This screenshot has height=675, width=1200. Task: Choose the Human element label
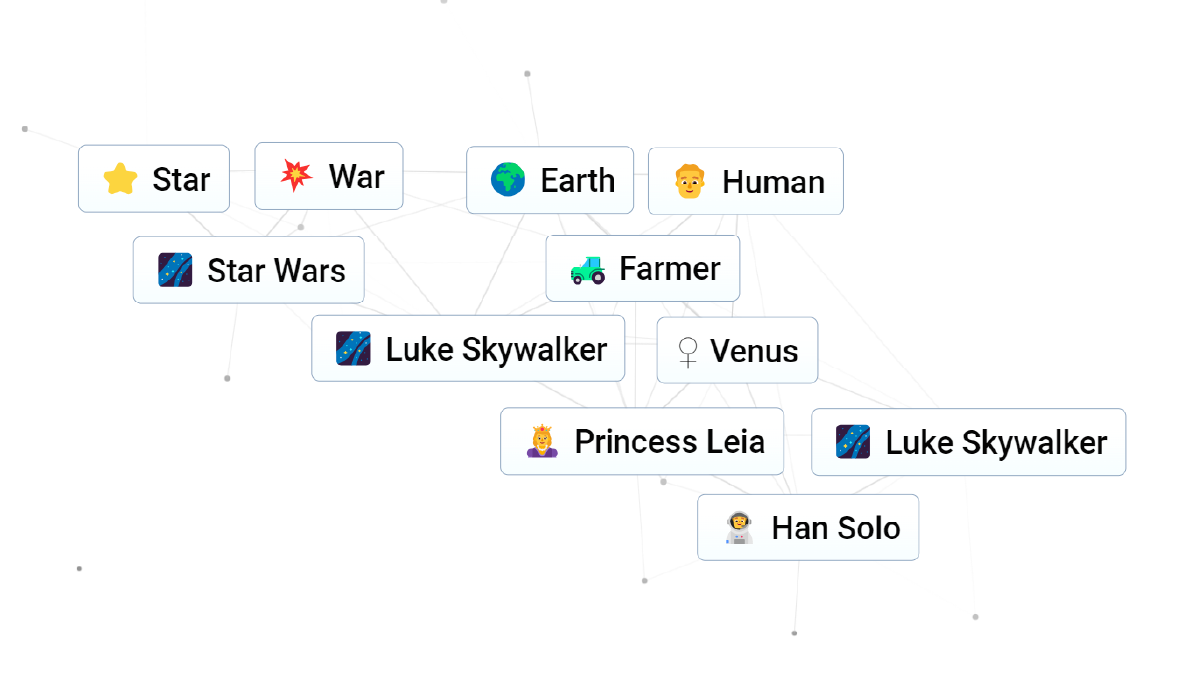[x=773, y=182]
